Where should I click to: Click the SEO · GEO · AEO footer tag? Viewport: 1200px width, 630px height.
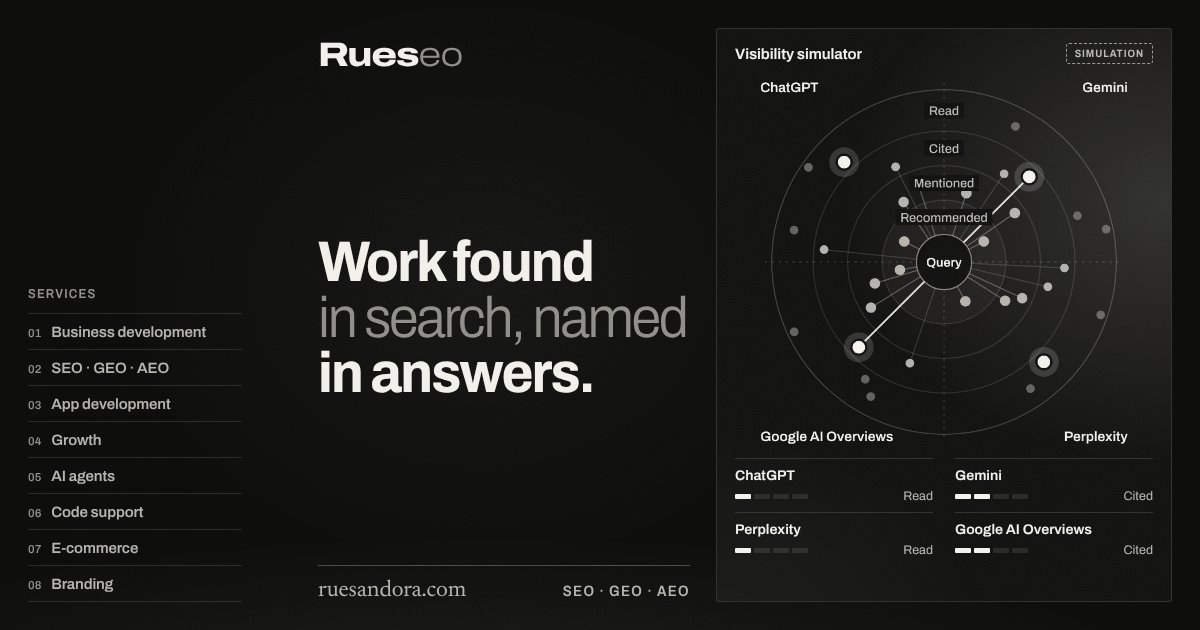point(626,591)
